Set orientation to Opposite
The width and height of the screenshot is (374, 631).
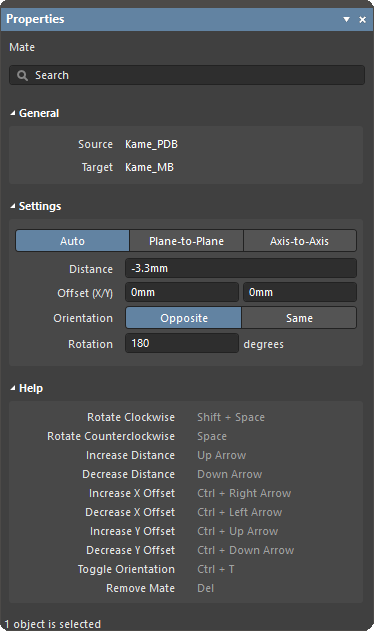pos(184,318)
